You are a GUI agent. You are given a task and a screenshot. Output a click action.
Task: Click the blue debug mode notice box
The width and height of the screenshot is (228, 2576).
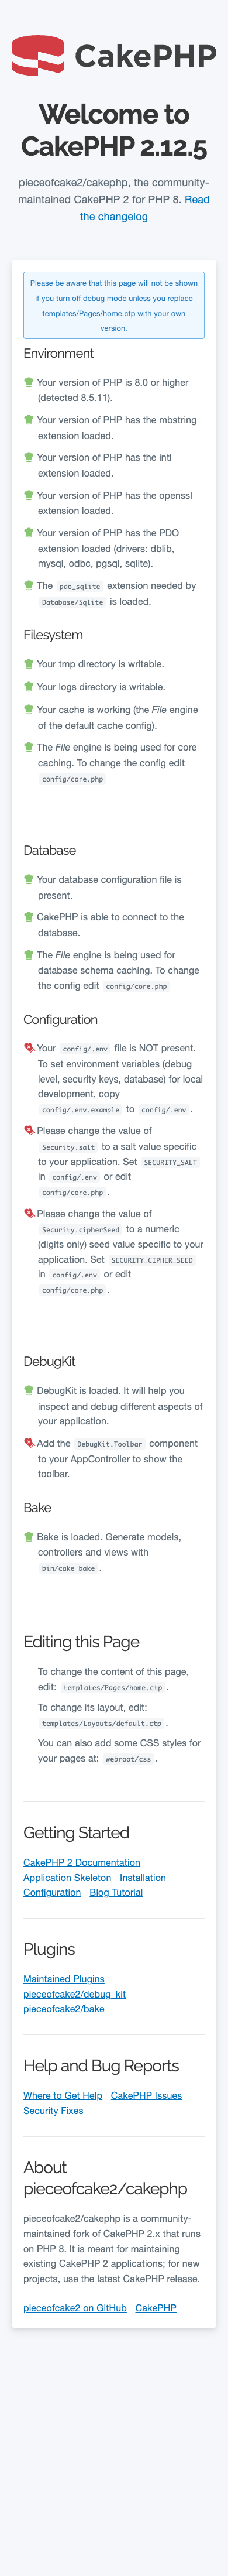[x=114, y=305]
